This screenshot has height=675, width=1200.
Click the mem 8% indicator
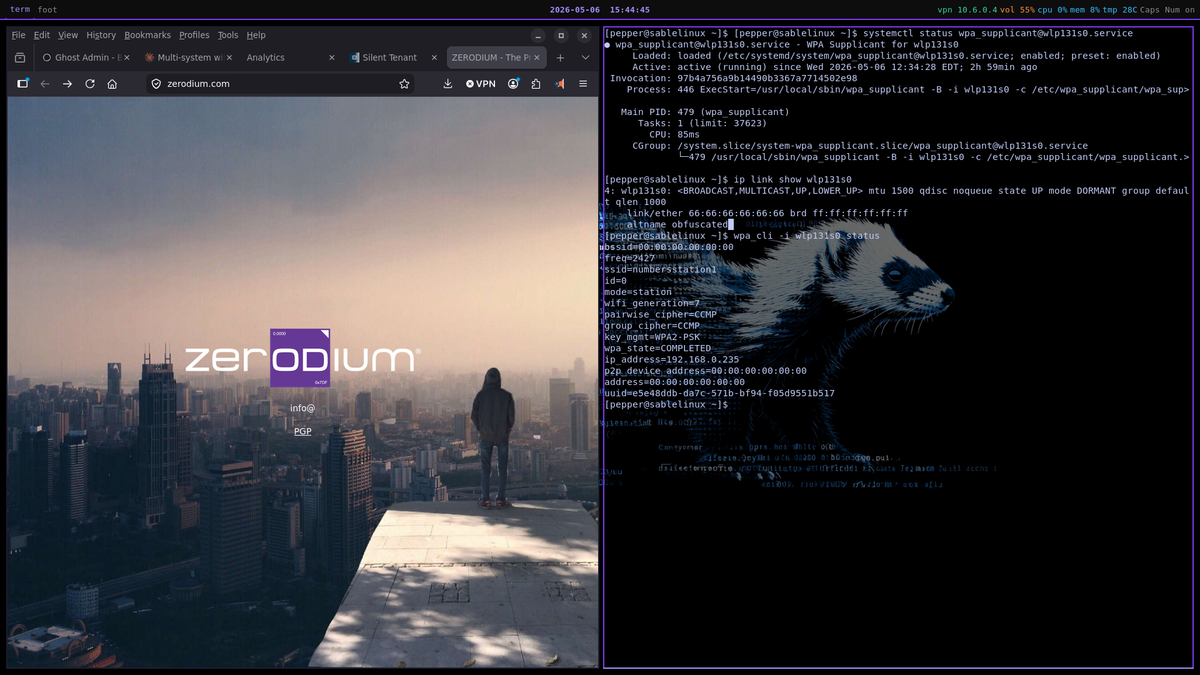1084,9
